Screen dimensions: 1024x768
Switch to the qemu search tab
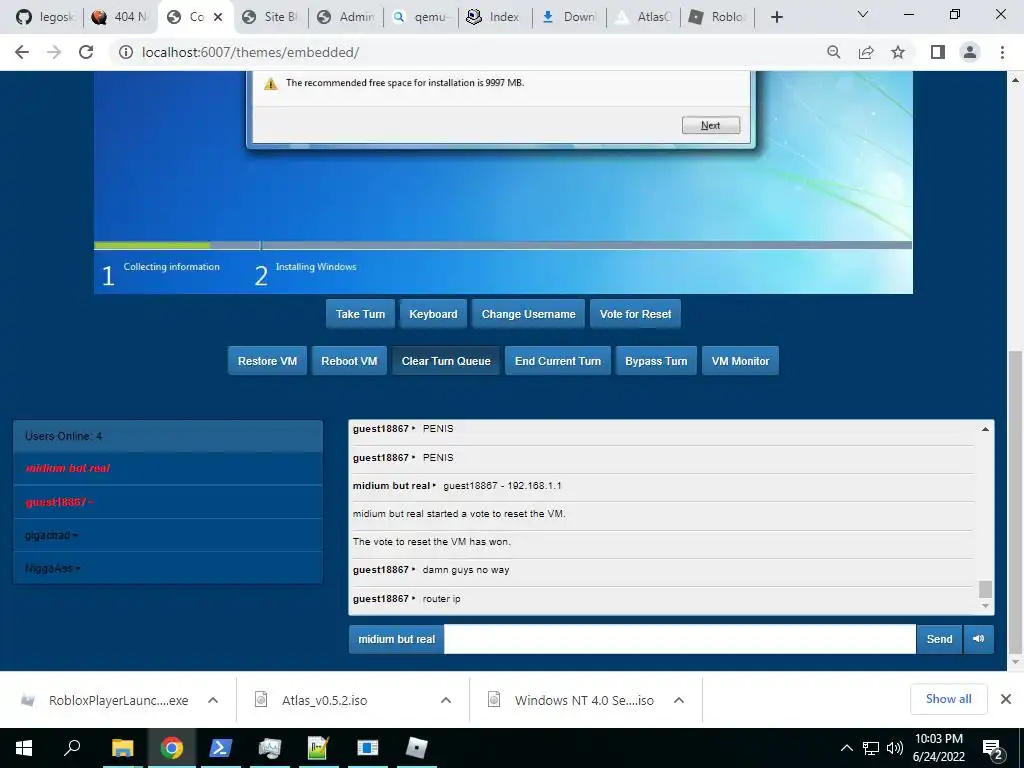click(421, 17)
